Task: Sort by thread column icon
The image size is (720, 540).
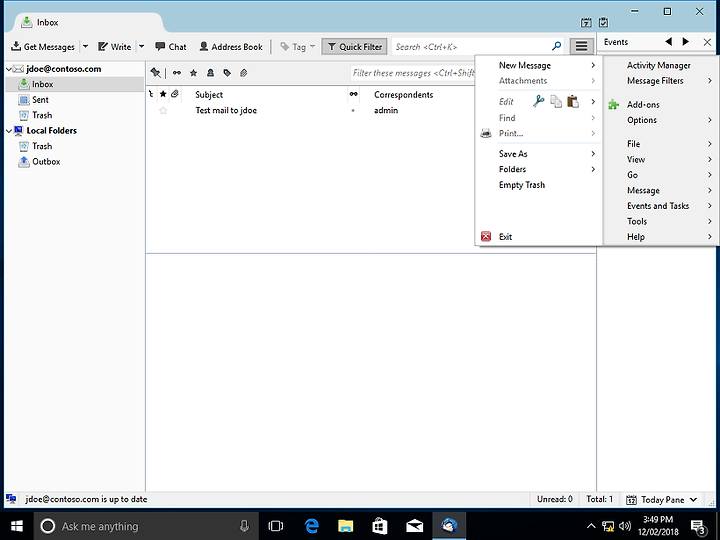Action: [151, 94]
